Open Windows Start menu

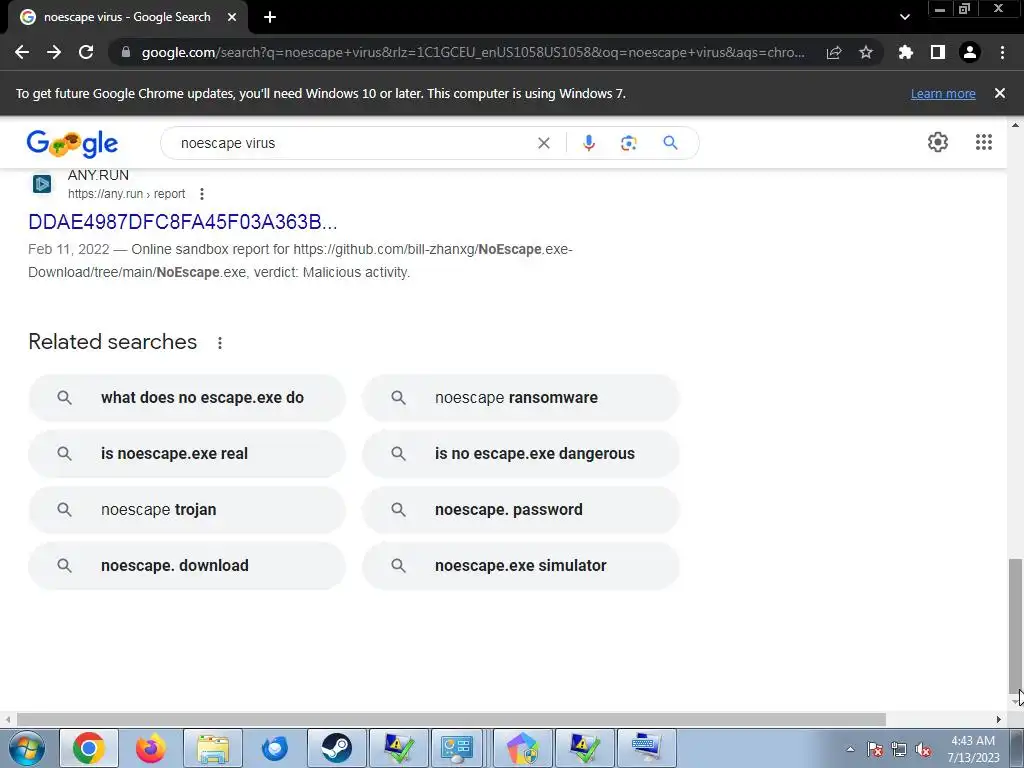(27, 748)
